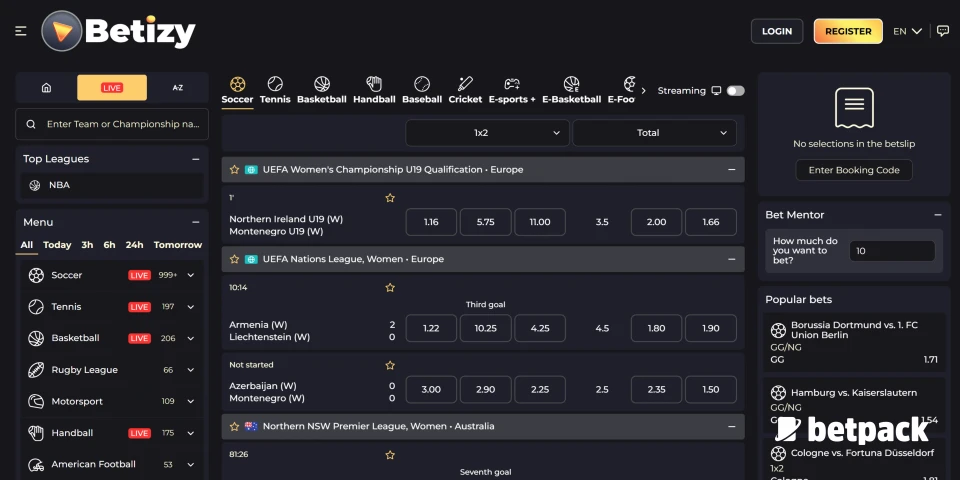Pick odds 1.16 for Northern Ireland U19
Viewport: 960px width, 480px height.
[431, 222]
